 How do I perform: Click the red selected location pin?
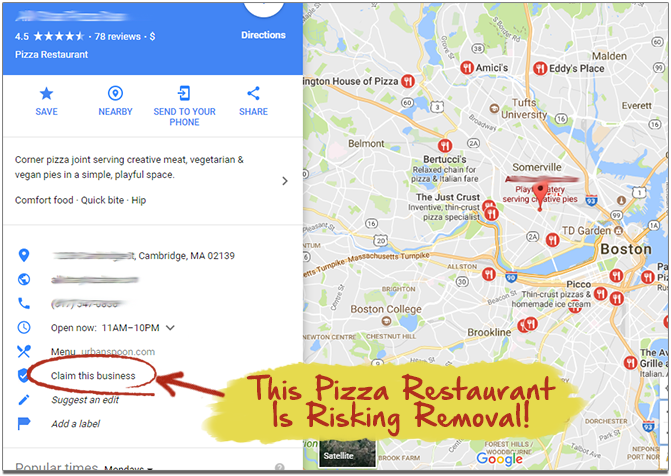tap(540, 196)
